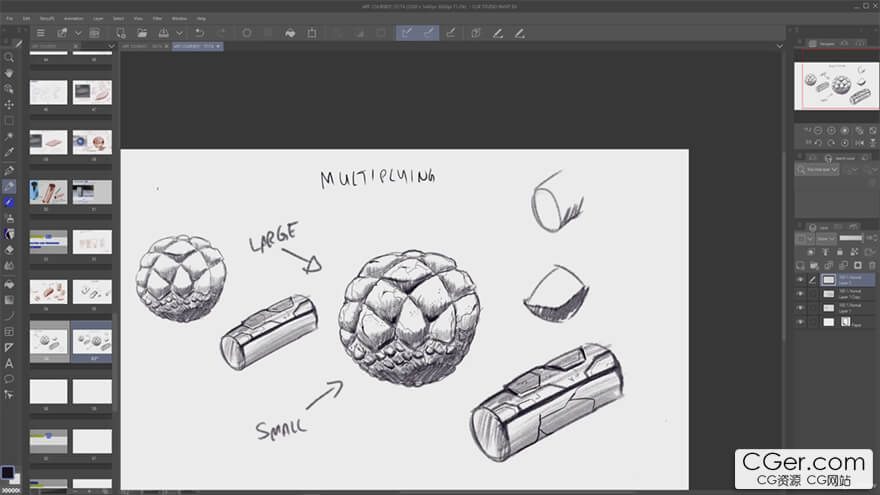Select the third layer row

tap(835, 308)
